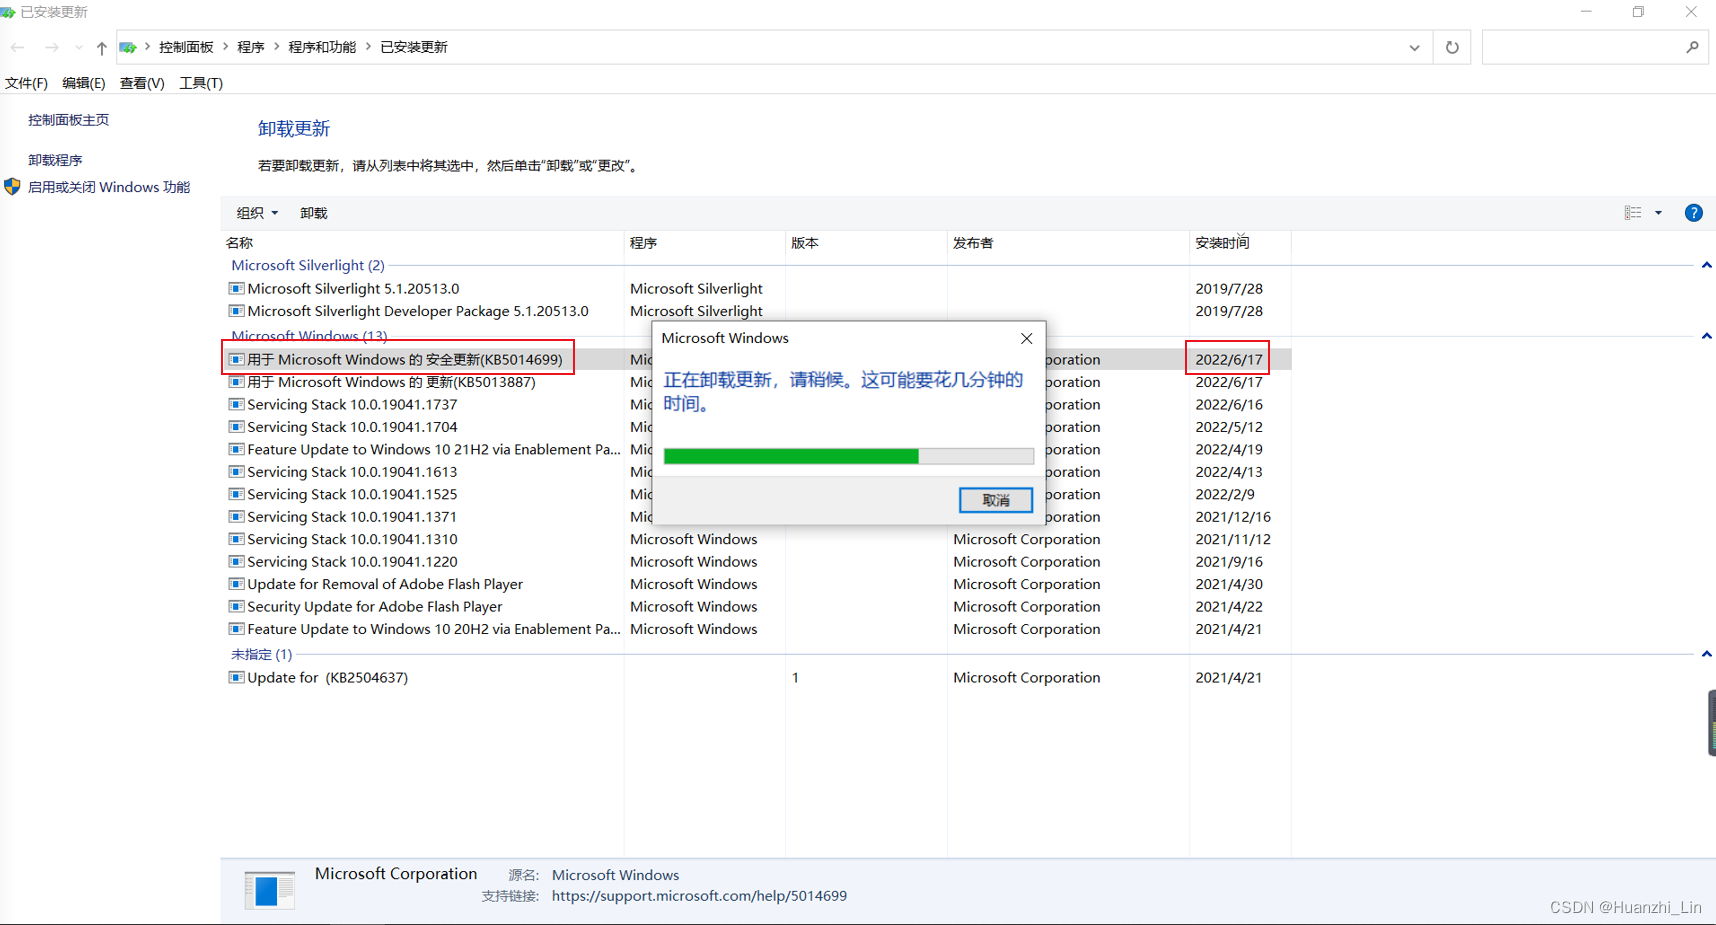
Task: Open the 组织 dropdown
Action: tap(257, 213)
